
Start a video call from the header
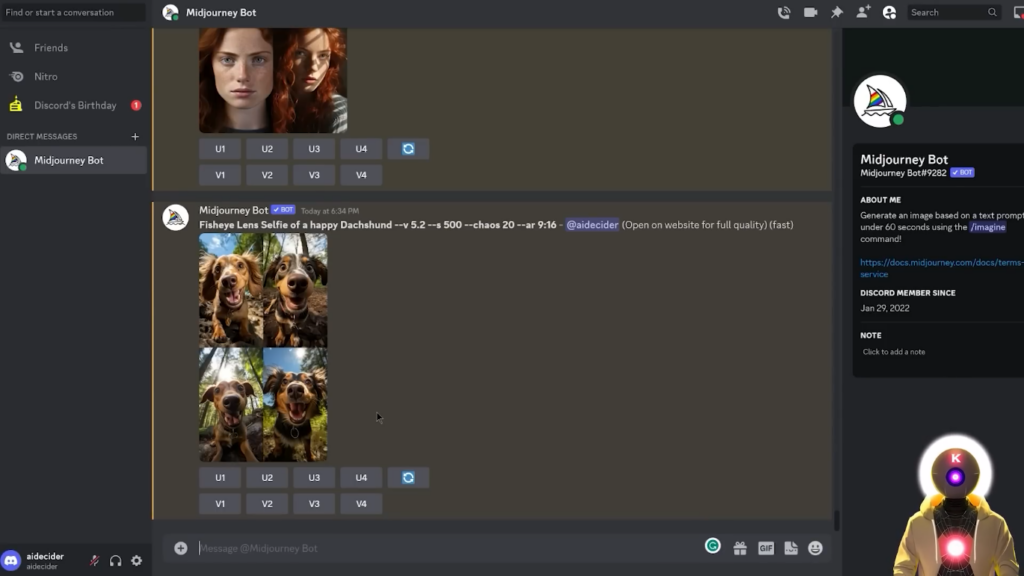(810, 13)
